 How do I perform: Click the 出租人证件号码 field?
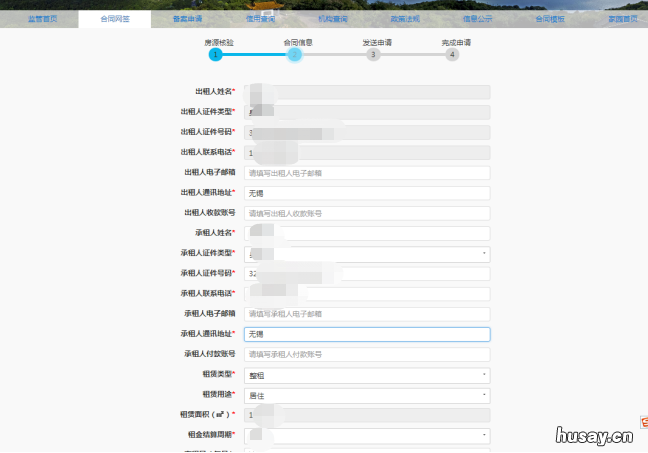[x=367, y=133]
